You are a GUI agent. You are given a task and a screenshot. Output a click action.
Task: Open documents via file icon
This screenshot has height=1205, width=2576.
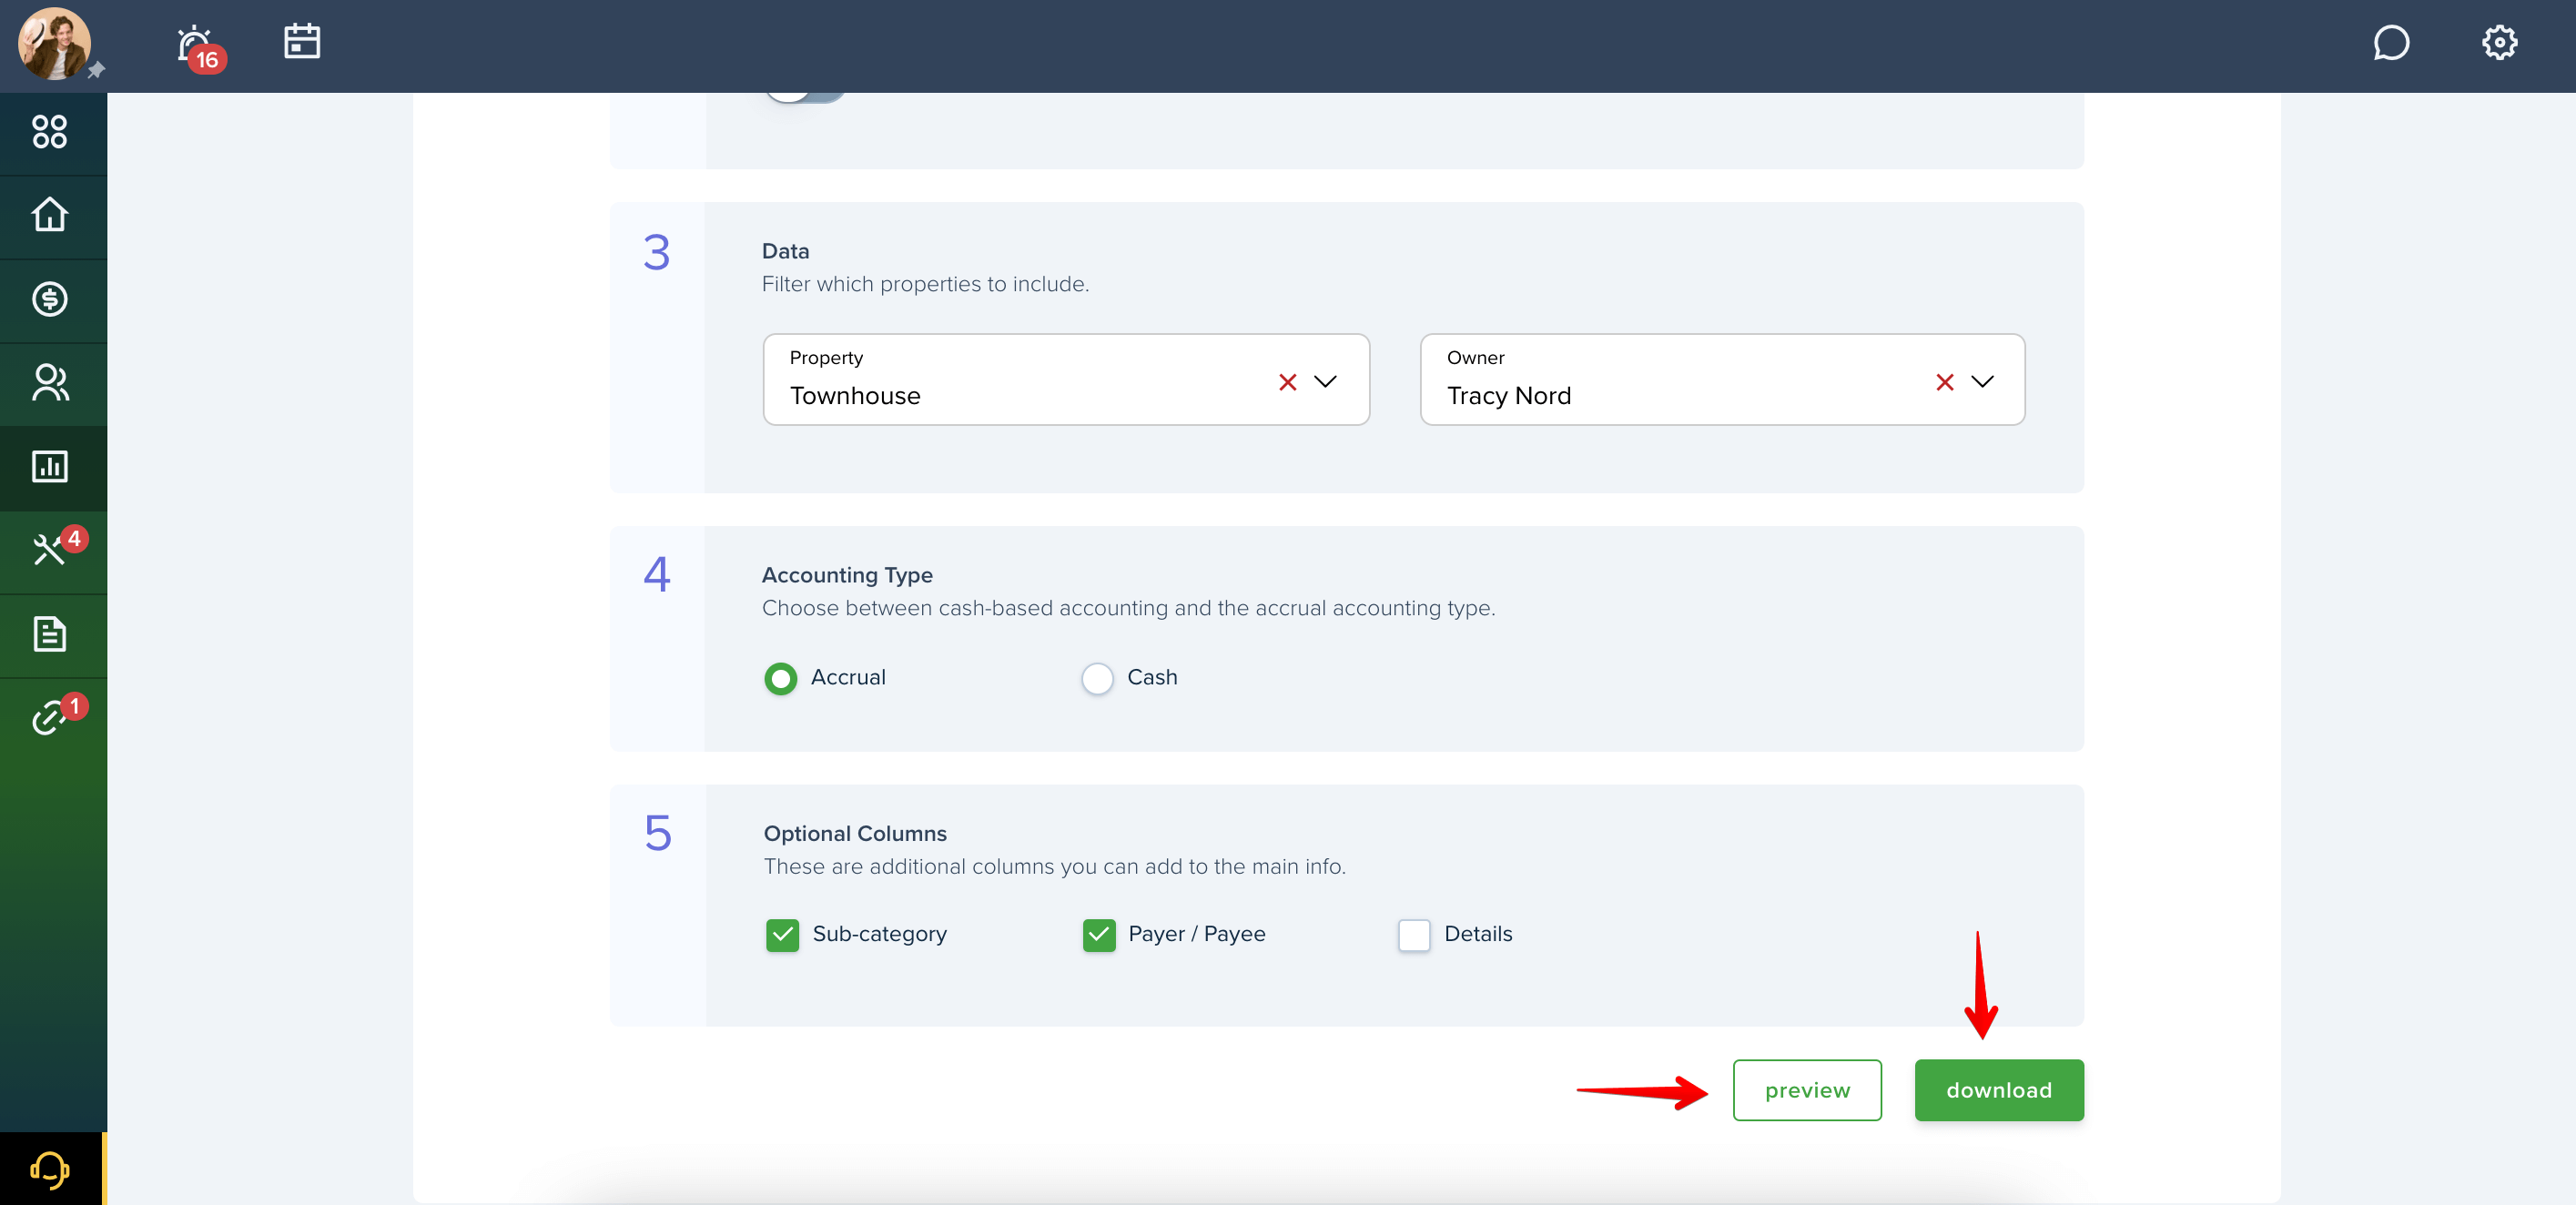click(x=50, y=635)
